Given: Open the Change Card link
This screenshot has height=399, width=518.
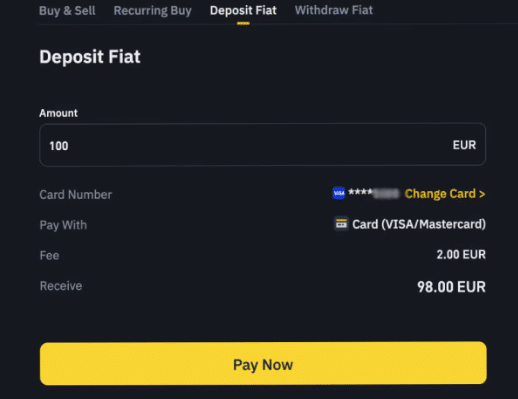Looking at the screenshot, I should pos(445,194).
